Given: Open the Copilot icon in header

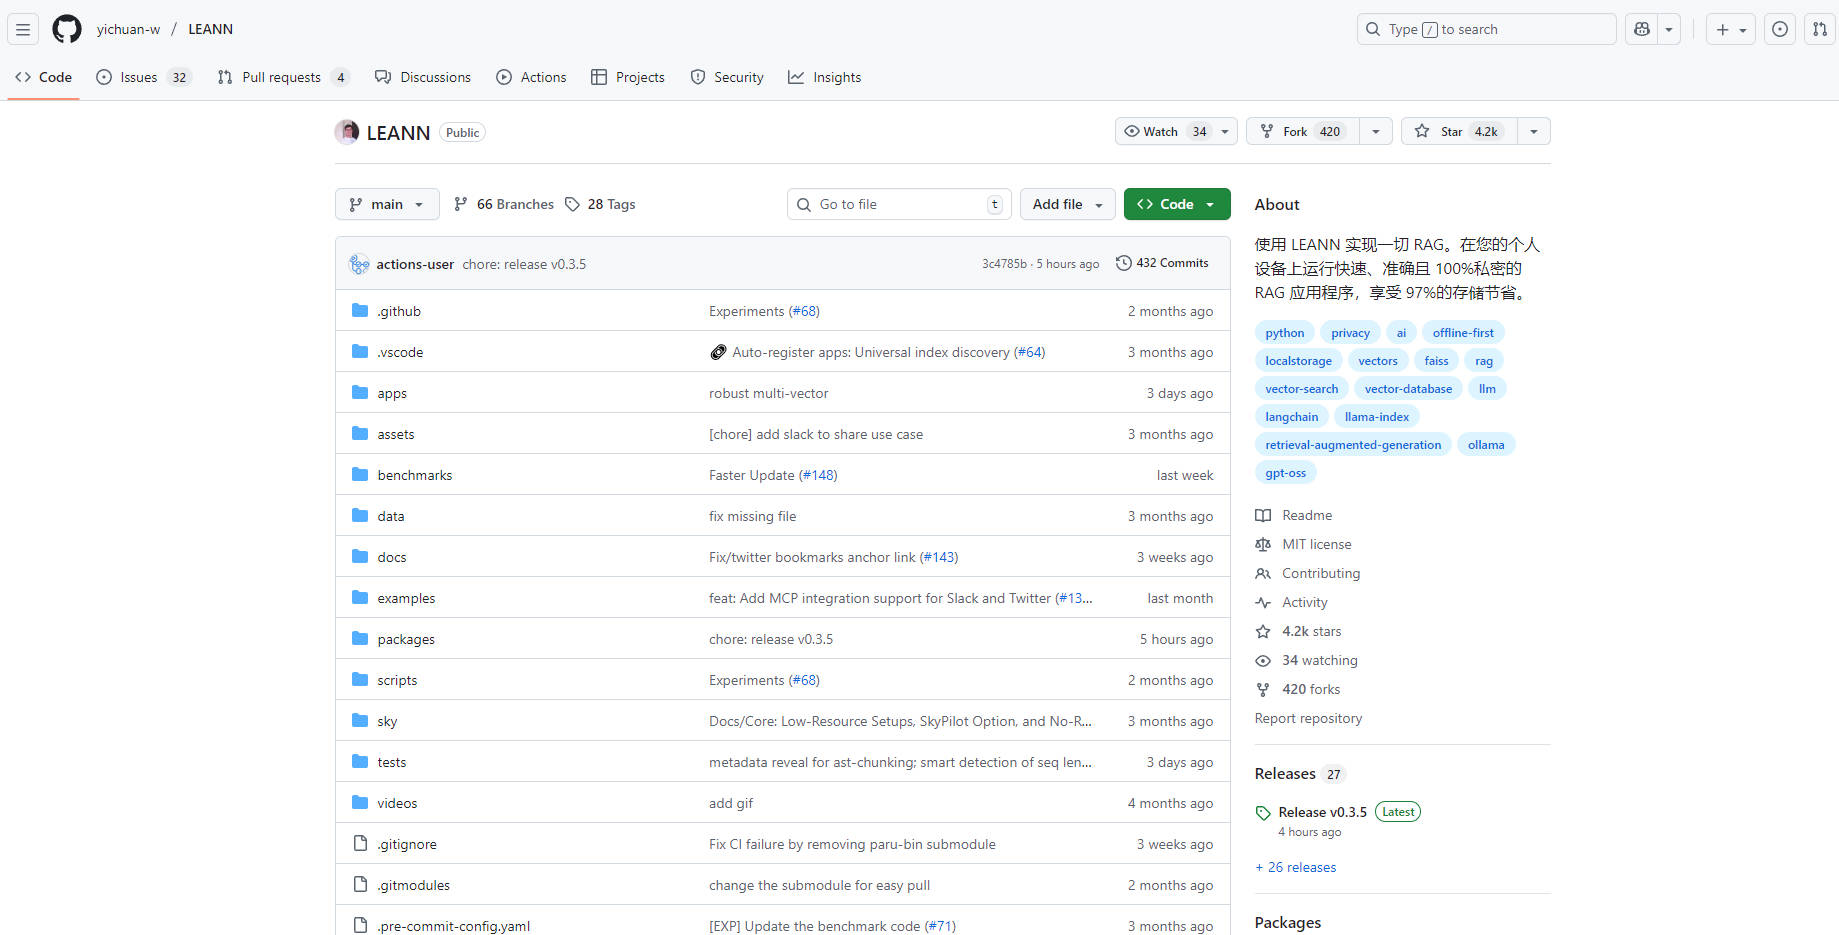Looking at the screenshot, I should tap(1642, 29).
